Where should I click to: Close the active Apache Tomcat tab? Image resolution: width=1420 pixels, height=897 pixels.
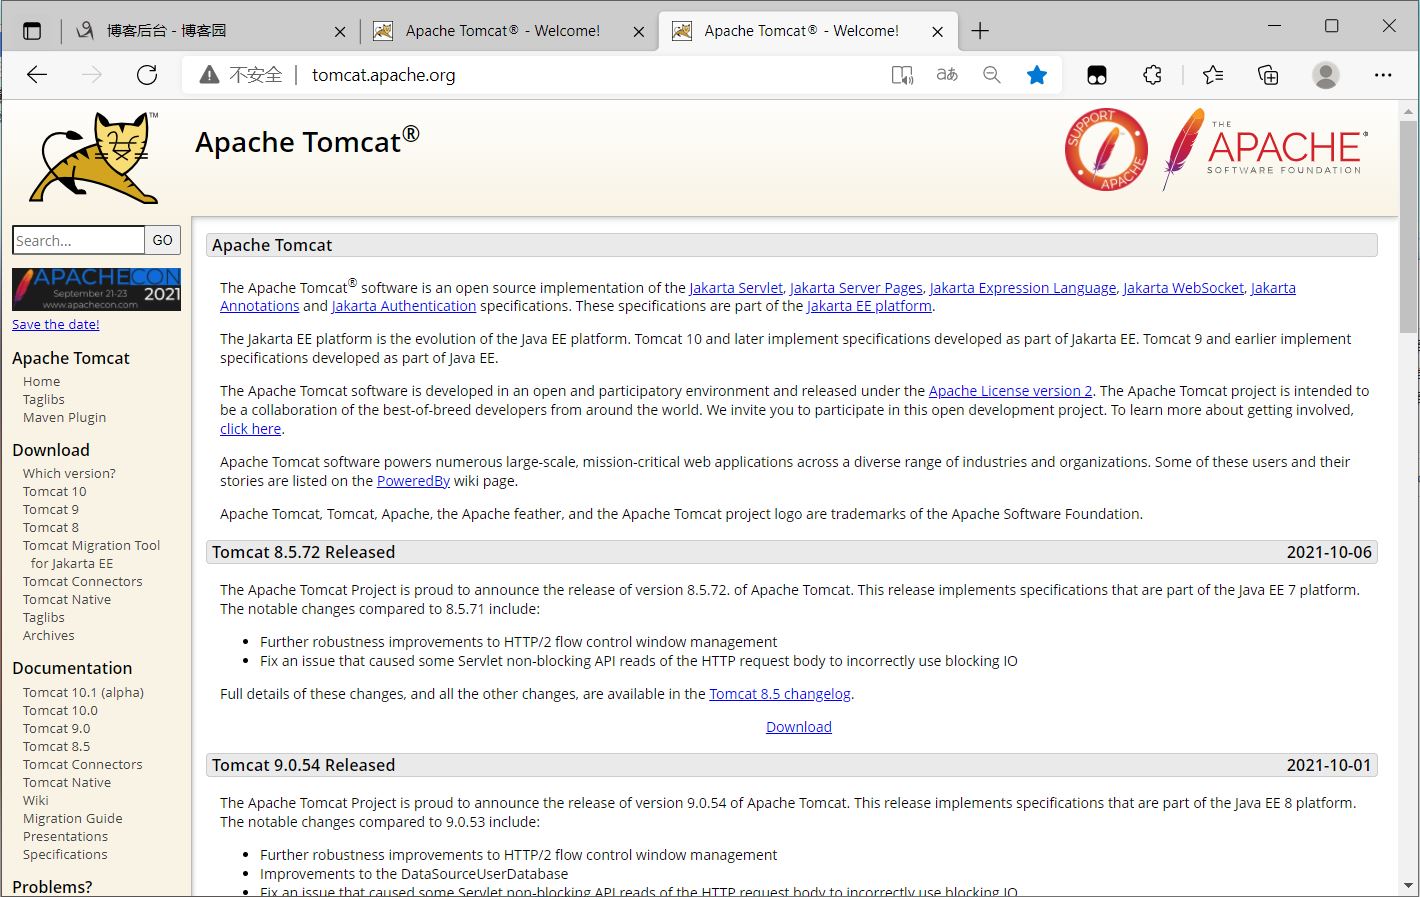(937, 32)
